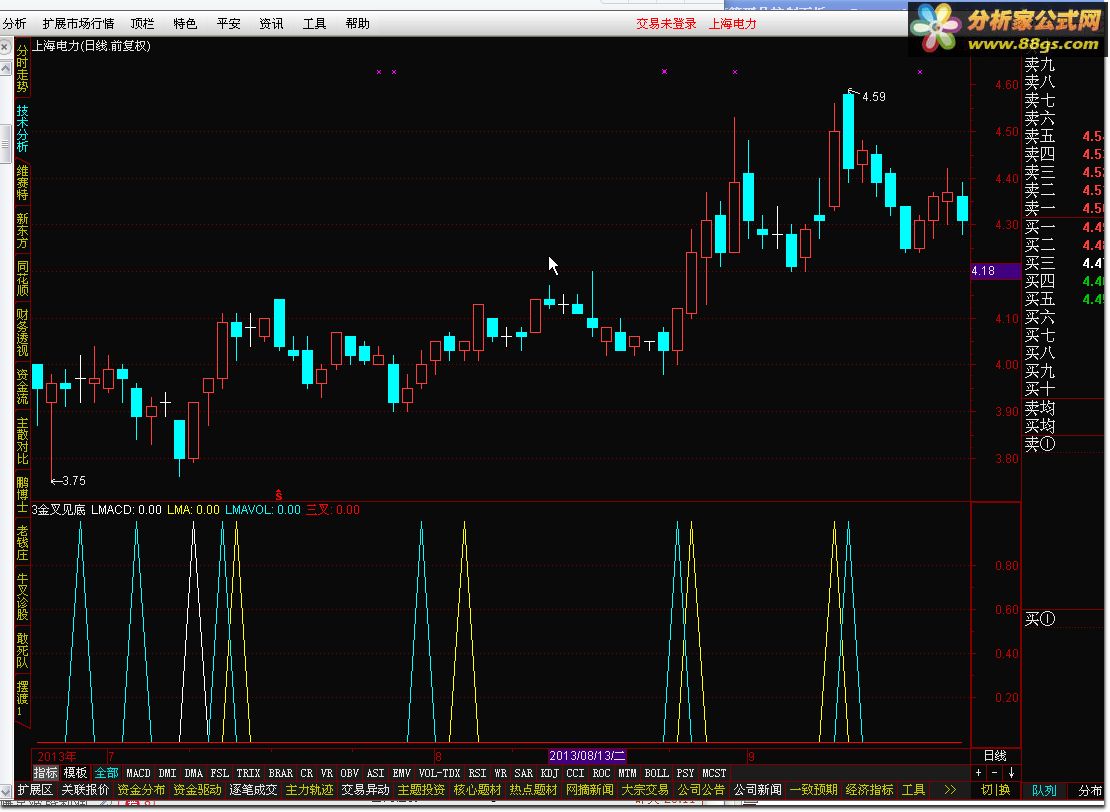Expand more bottom tabs with >> arrow
The image size is (1110, 812).
(950, 789)
